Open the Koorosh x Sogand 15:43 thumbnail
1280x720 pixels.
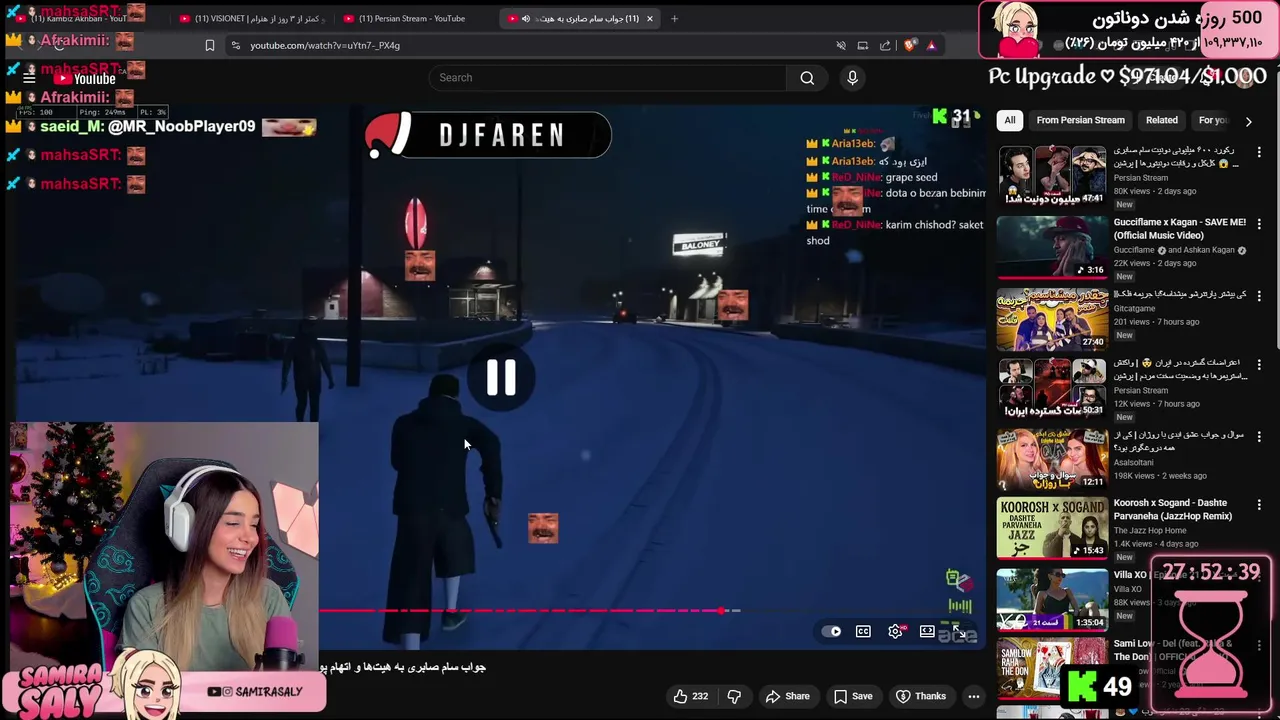click(1052, 528)
